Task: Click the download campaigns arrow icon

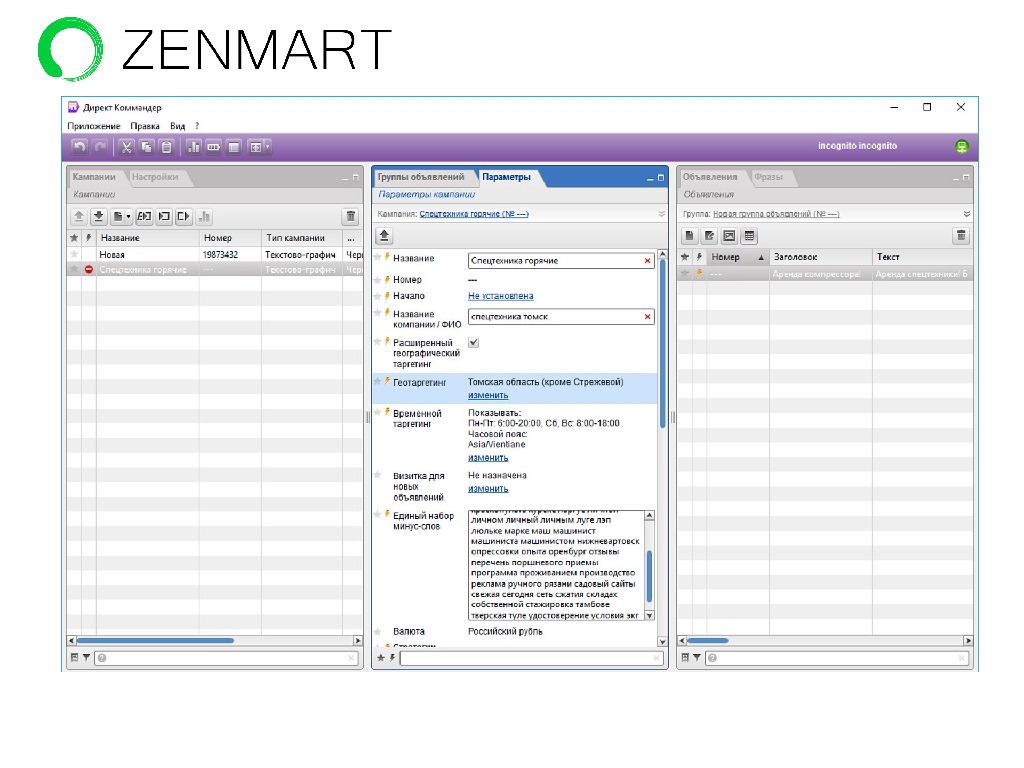Action: (x=99, y=216)
